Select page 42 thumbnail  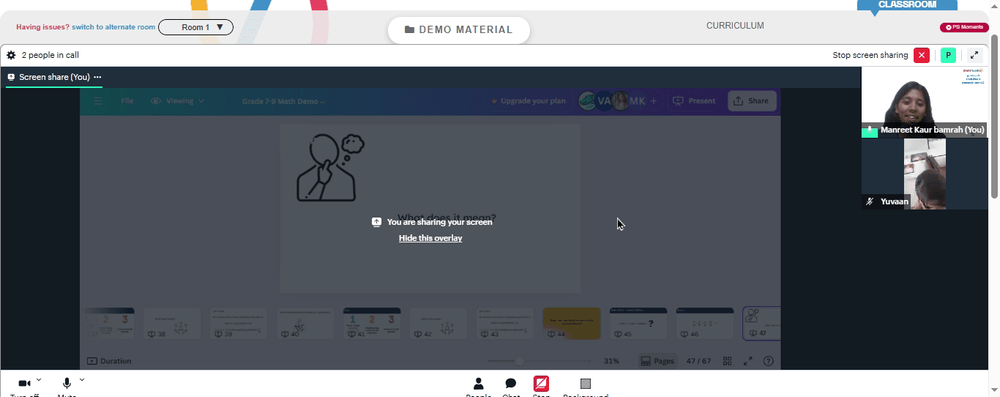click(x=438, y=324)
